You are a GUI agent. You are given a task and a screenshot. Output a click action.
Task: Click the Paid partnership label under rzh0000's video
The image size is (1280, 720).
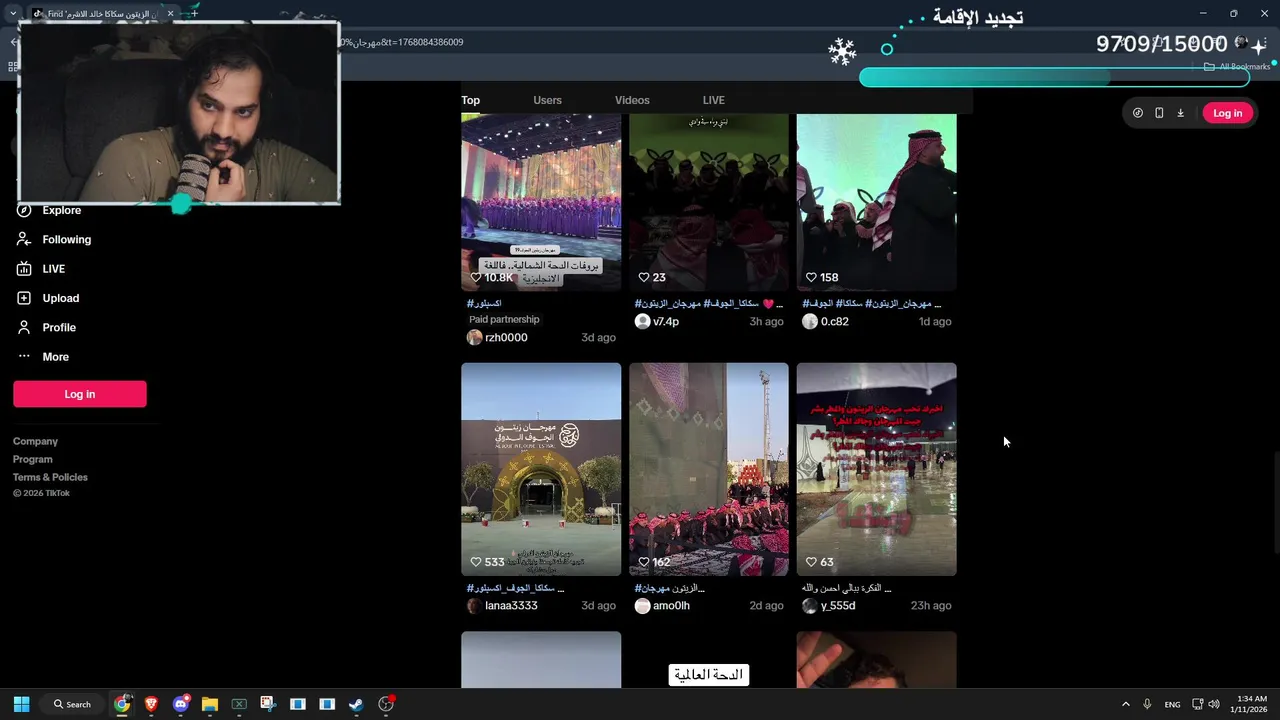pos(504,320)
